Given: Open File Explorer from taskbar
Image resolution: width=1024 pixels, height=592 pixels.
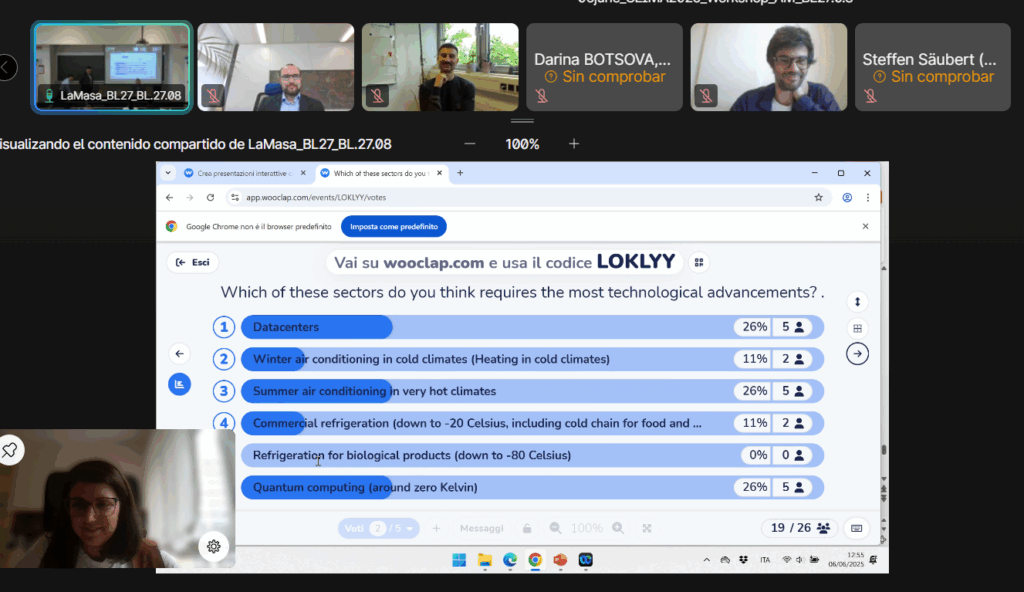Looking at the screenshot, I should (x=485, y=560).
